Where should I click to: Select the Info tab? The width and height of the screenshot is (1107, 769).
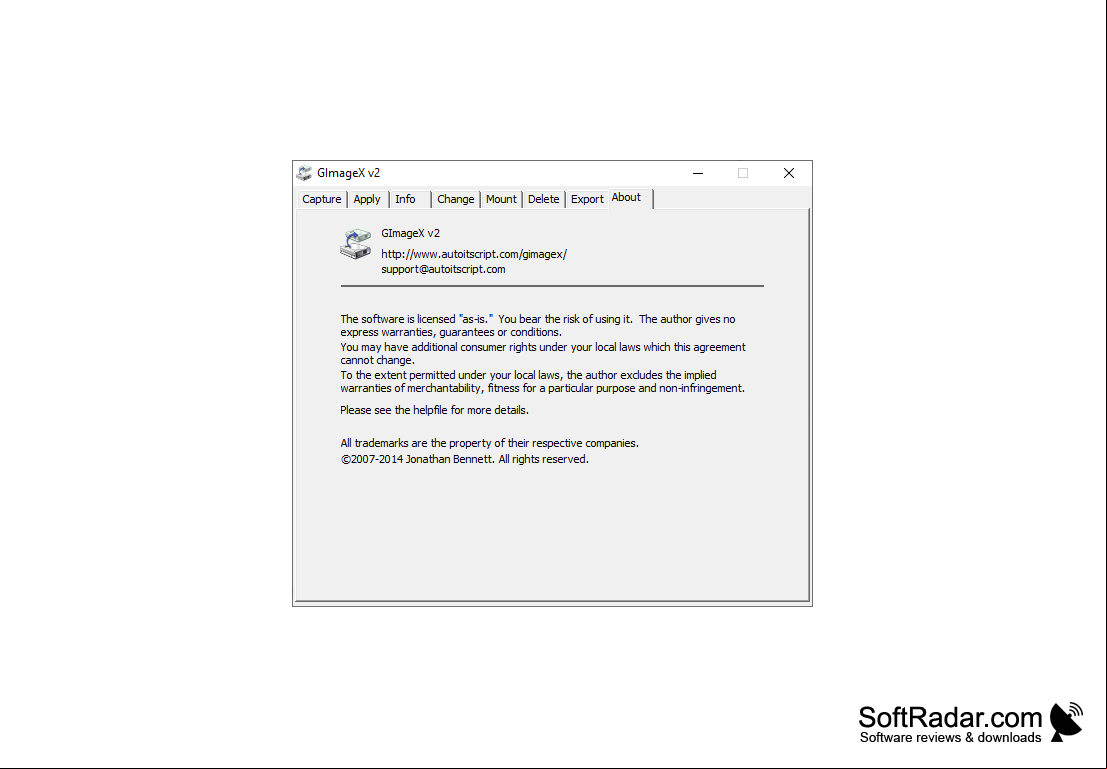pyautogui.click(x=409, y=199)
